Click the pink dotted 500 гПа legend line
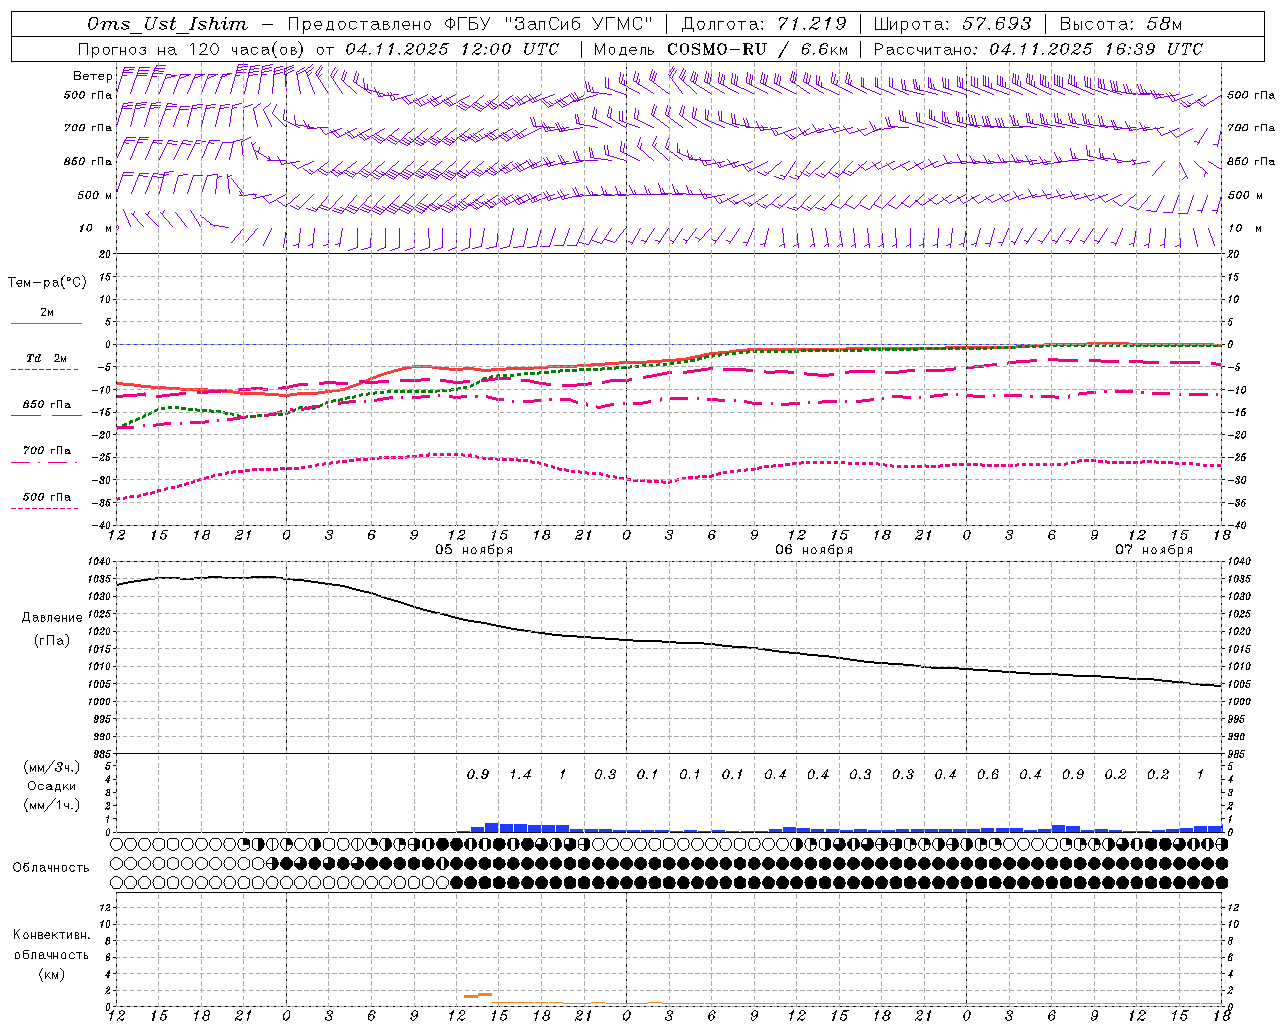This screenshot has width=1280, height=1024. 46,509
